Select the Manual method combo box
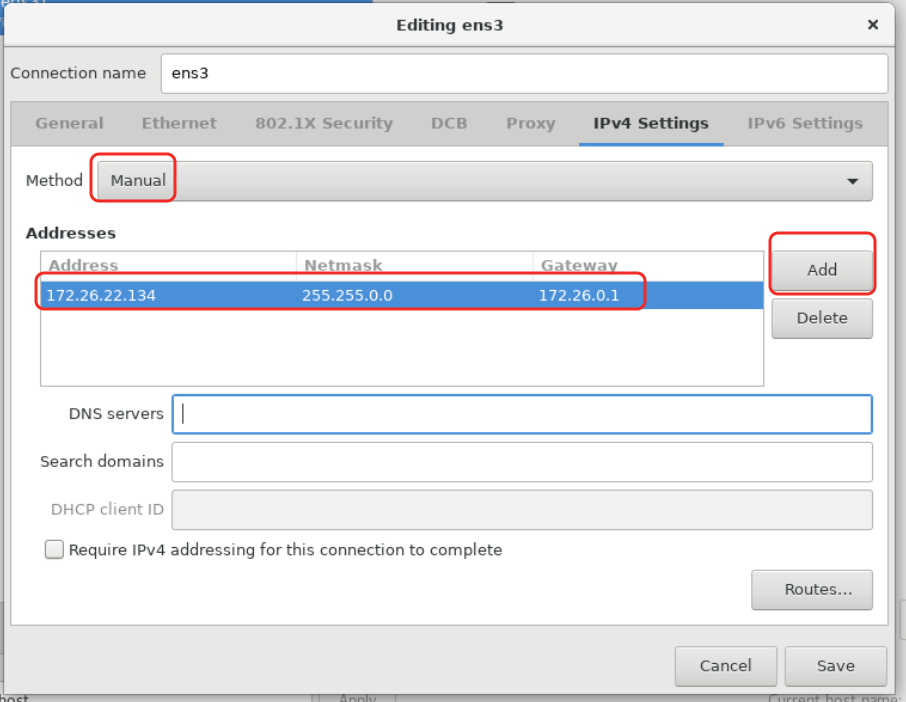This screenshot has width=906, height=702. [485, 181]
